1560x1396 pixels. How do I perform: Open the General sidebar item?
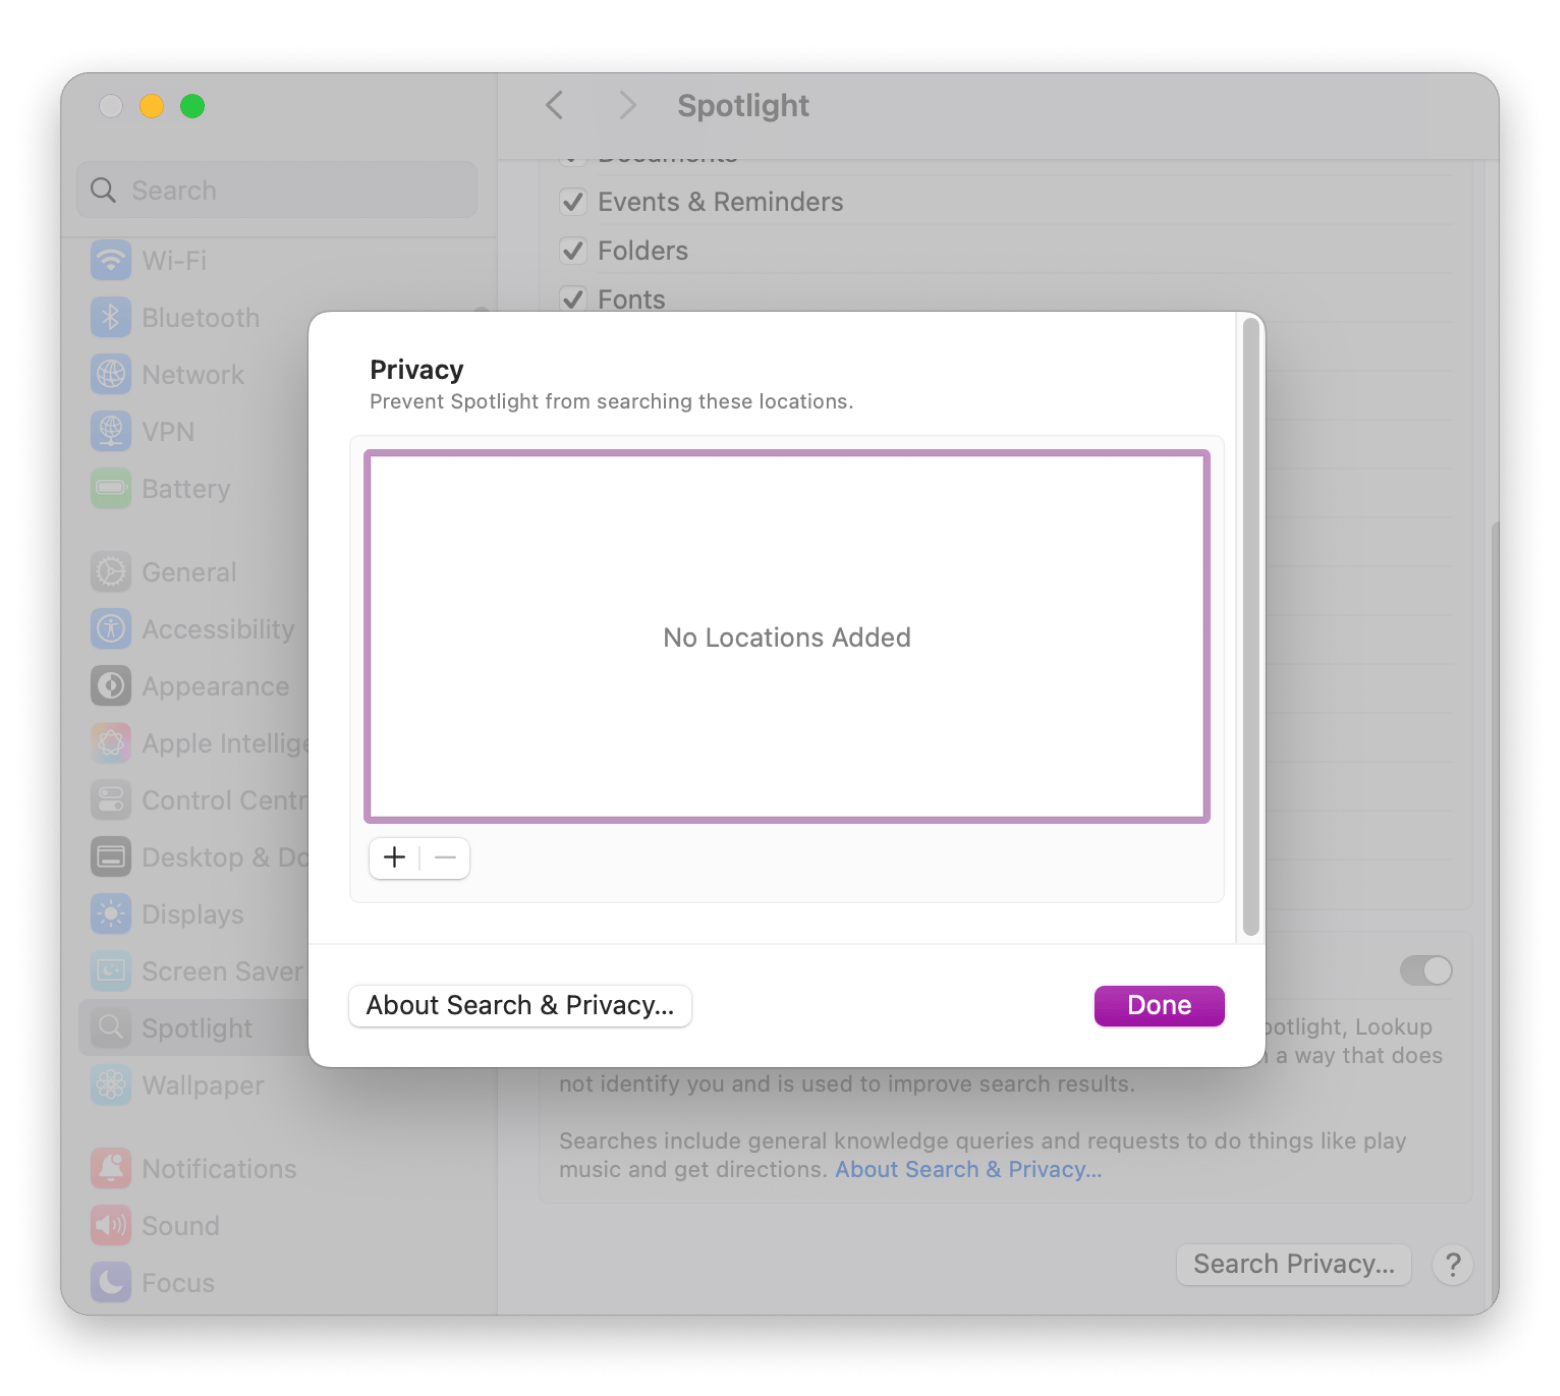click(189, 572)
